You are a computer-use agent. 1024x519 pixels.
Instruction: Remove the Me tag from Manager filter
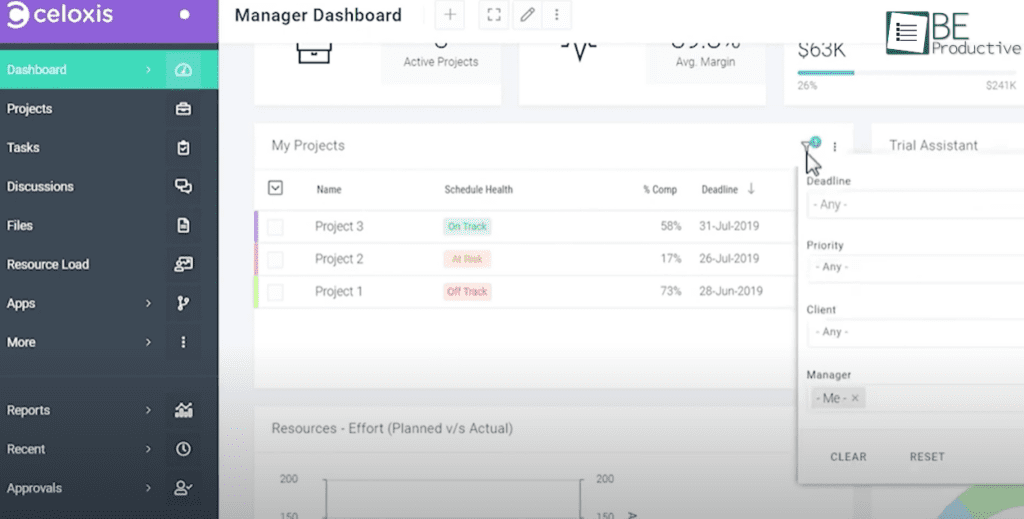point(855,399)
